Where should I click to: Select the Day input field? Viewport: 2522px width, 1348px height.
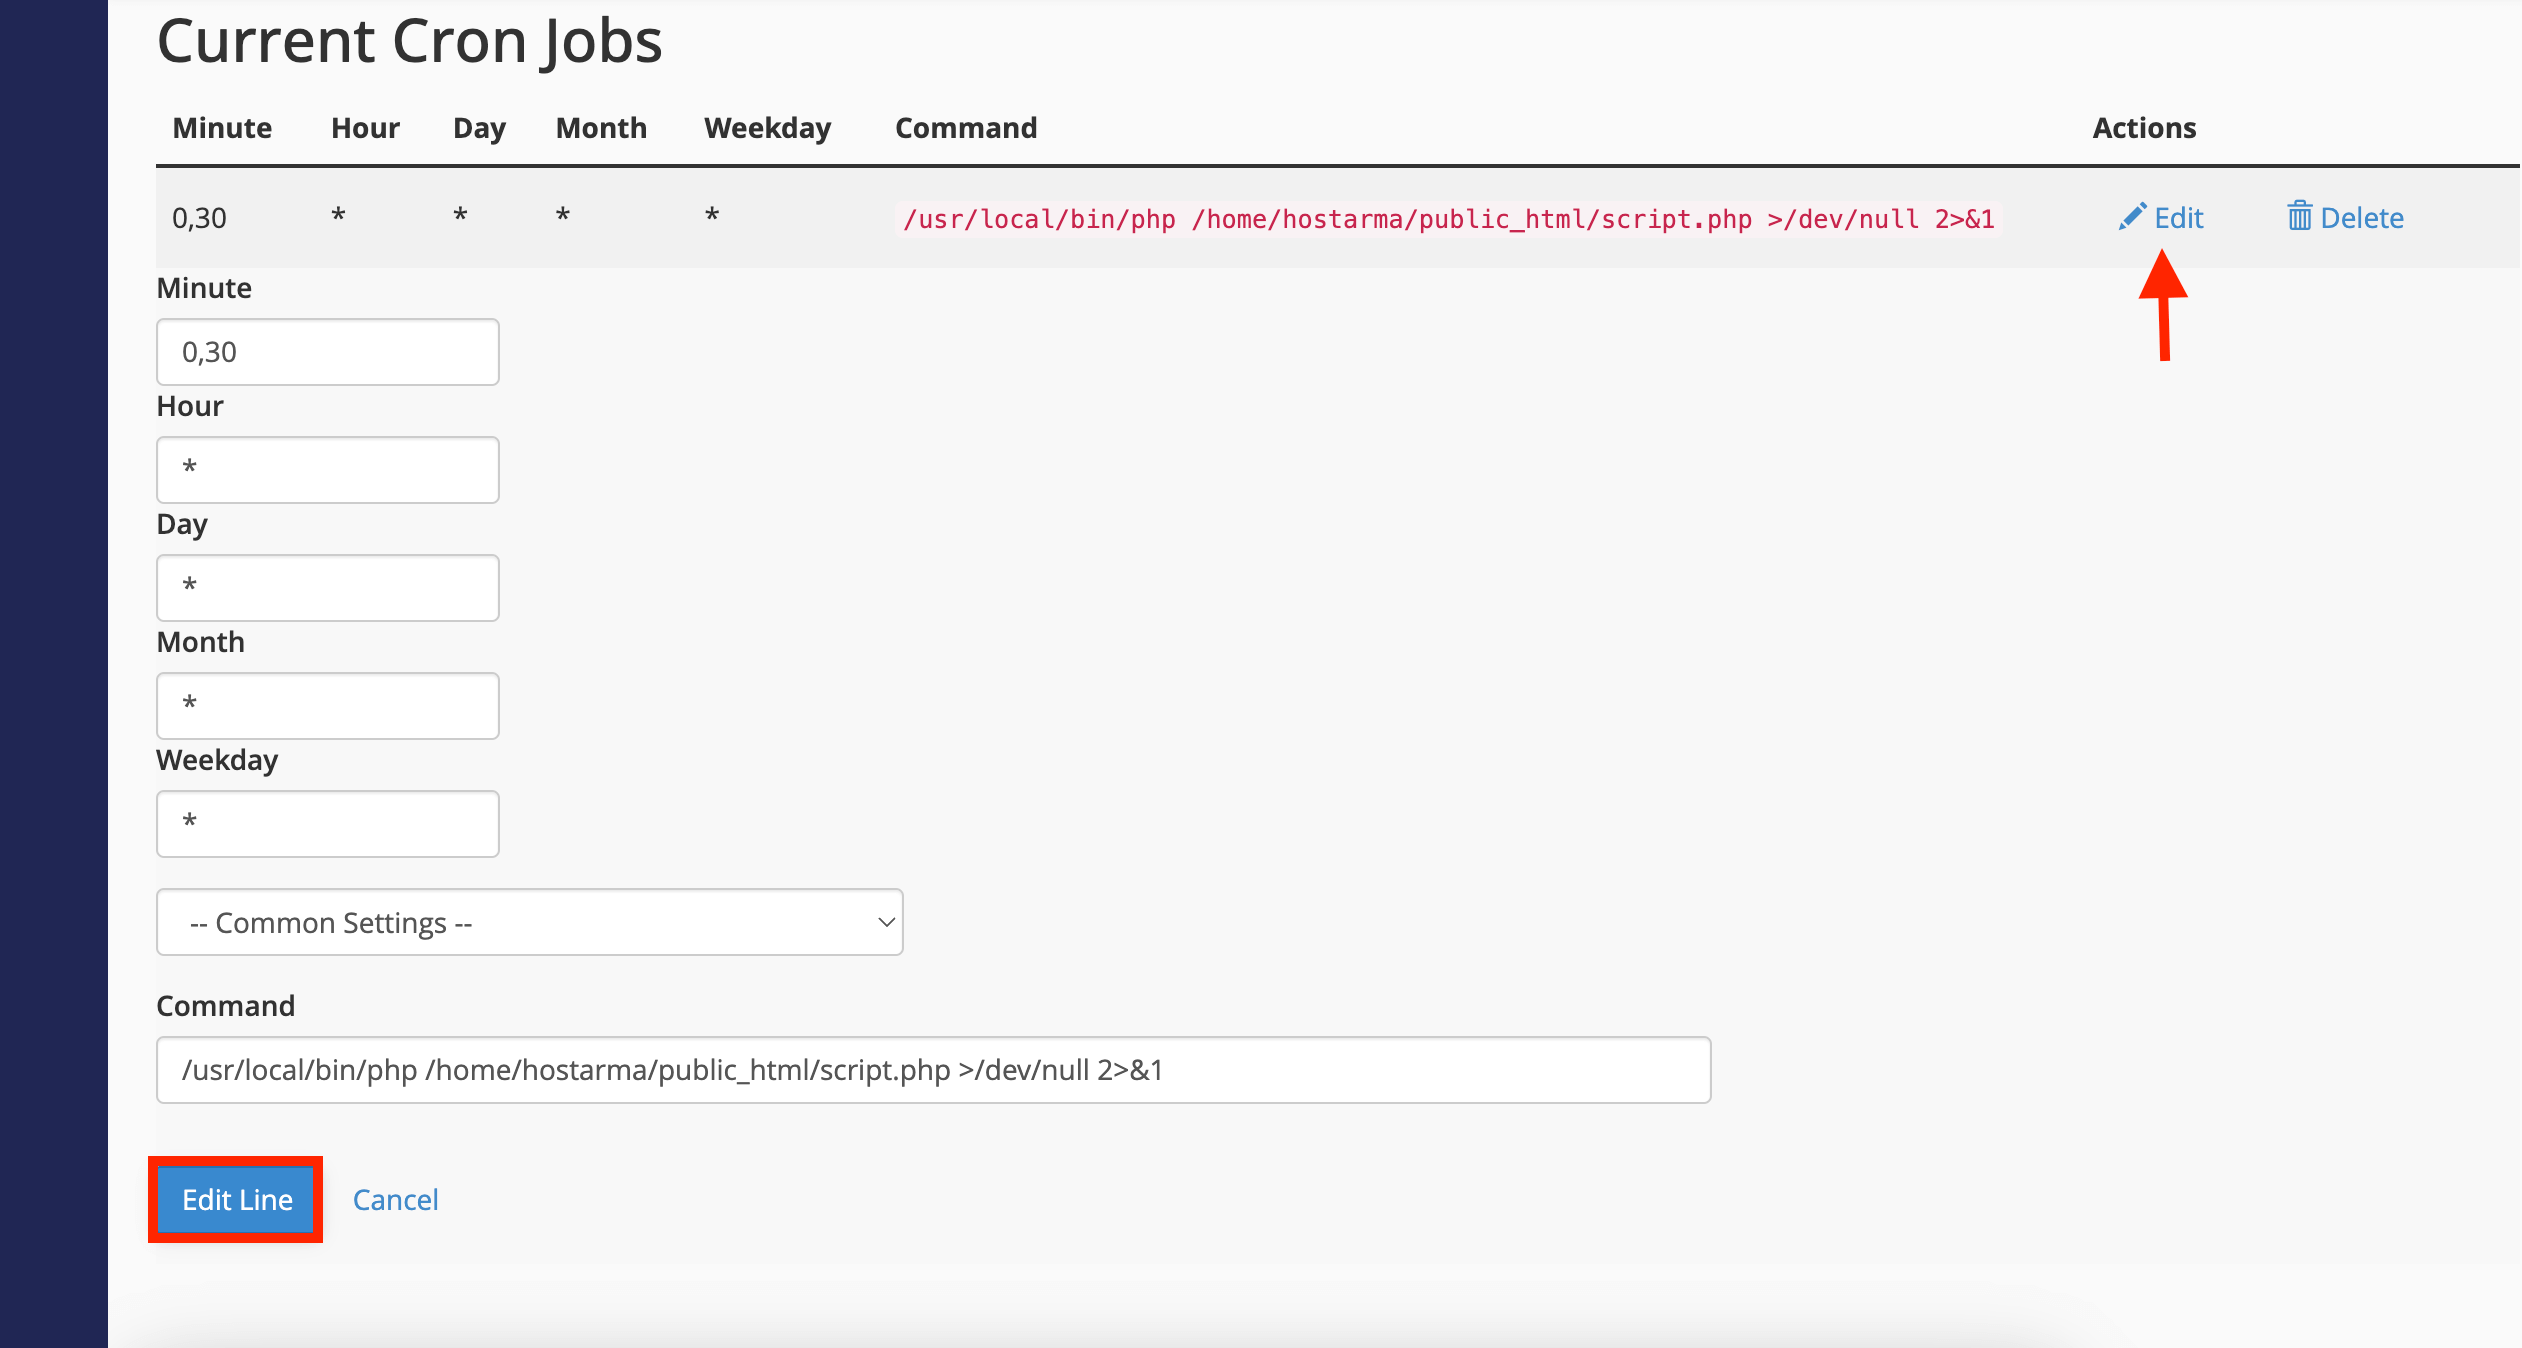(328, 588)
